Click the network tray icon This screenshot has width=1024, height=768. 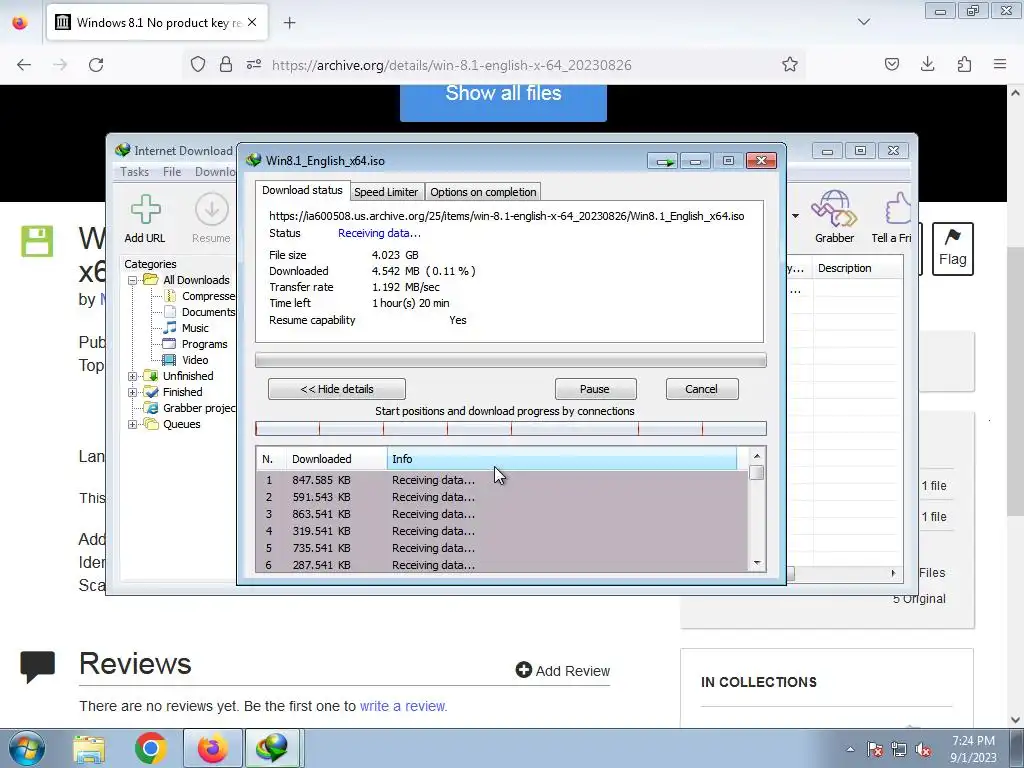[899, 749]
